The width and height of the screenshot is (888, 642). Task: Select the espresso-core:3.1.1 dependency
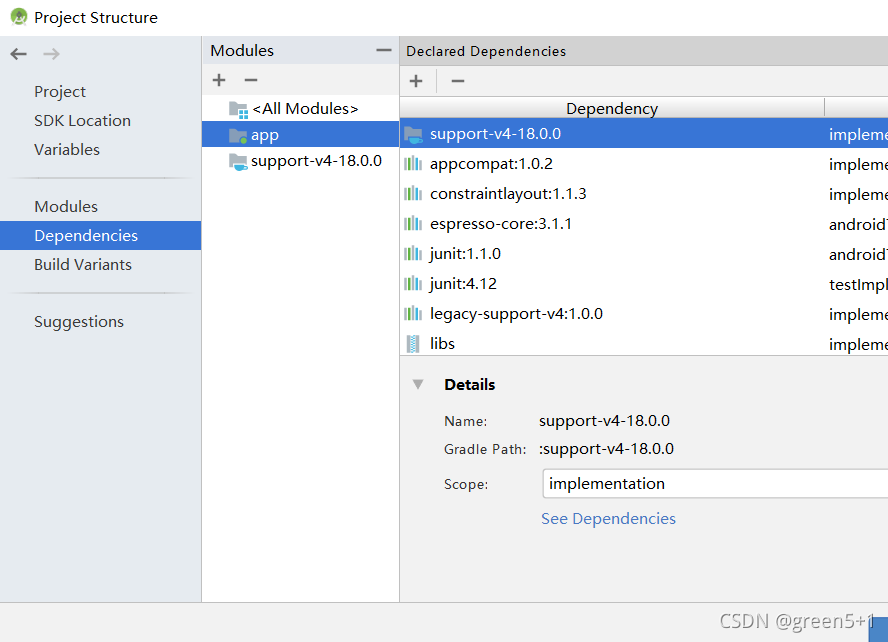coord(644,224)
